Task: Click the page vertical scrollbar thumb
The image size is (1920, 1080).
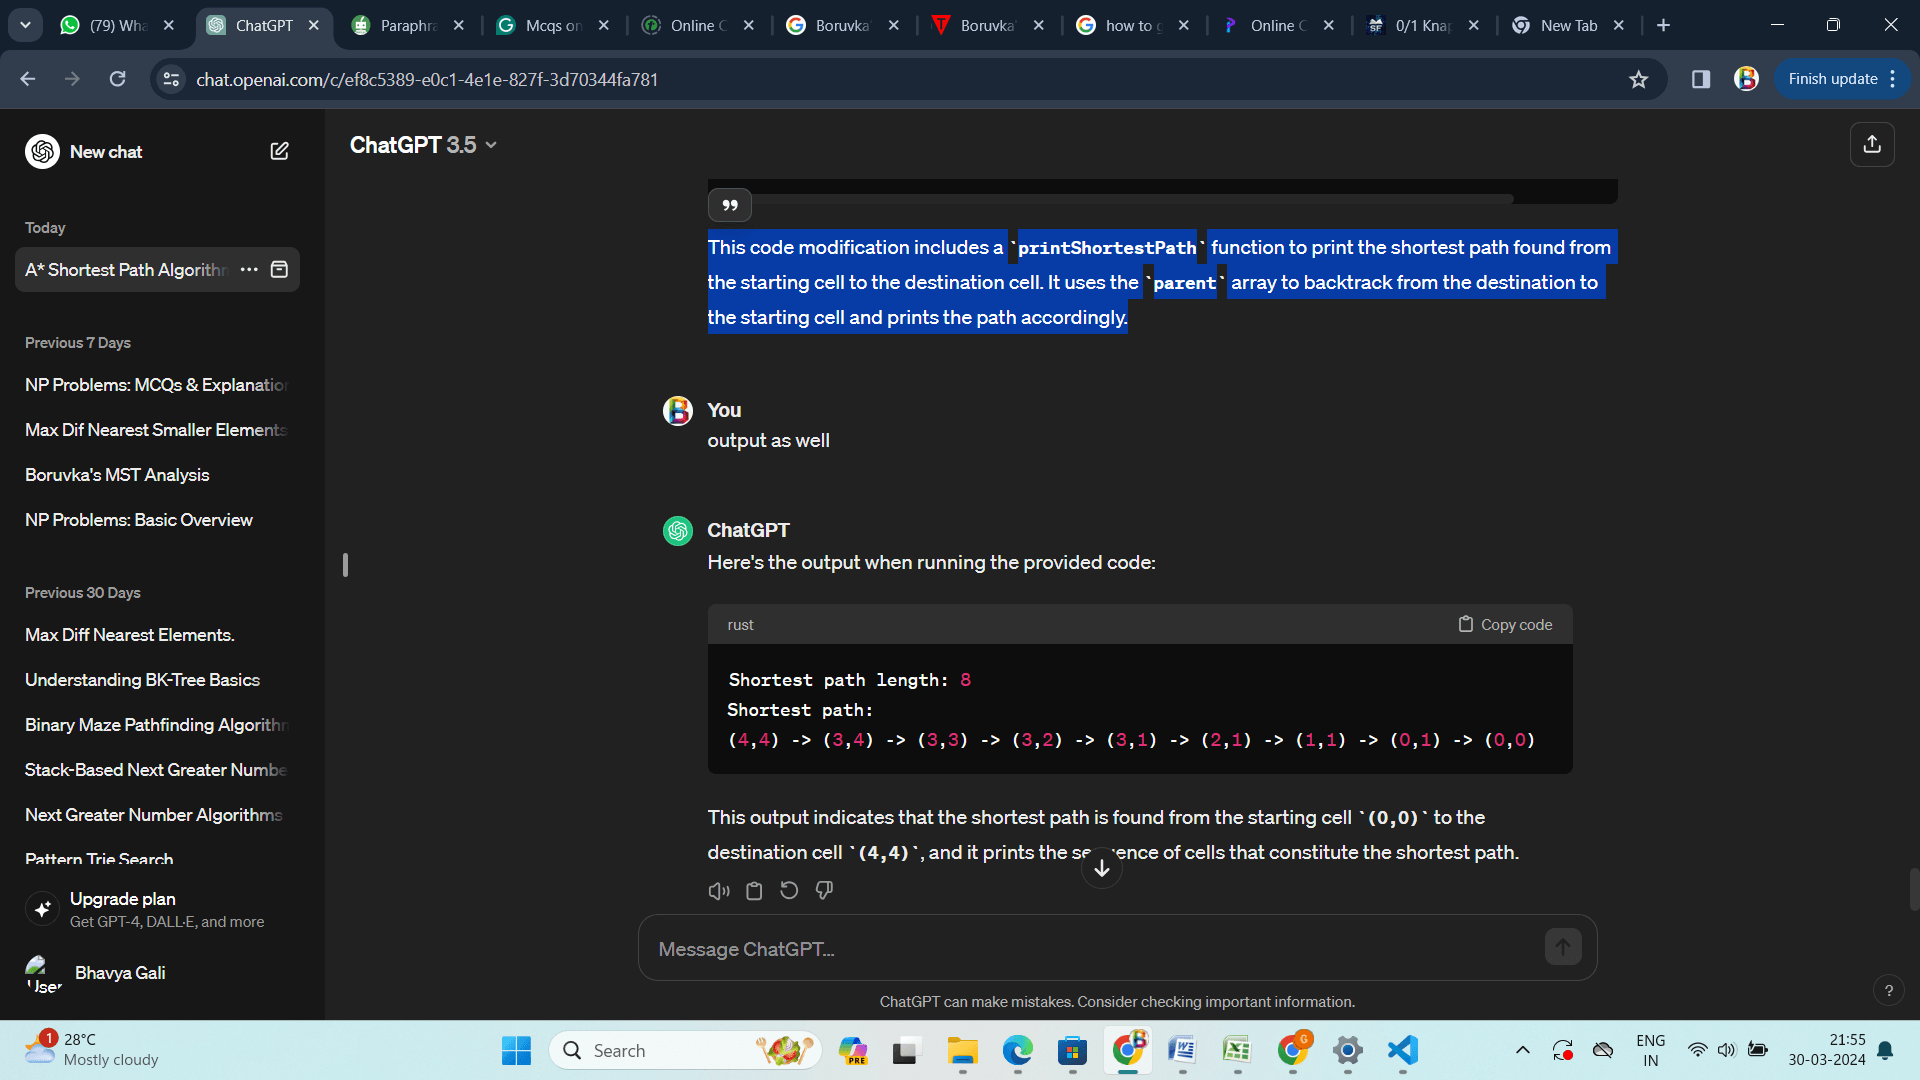Action: [x=1913, y=889]
